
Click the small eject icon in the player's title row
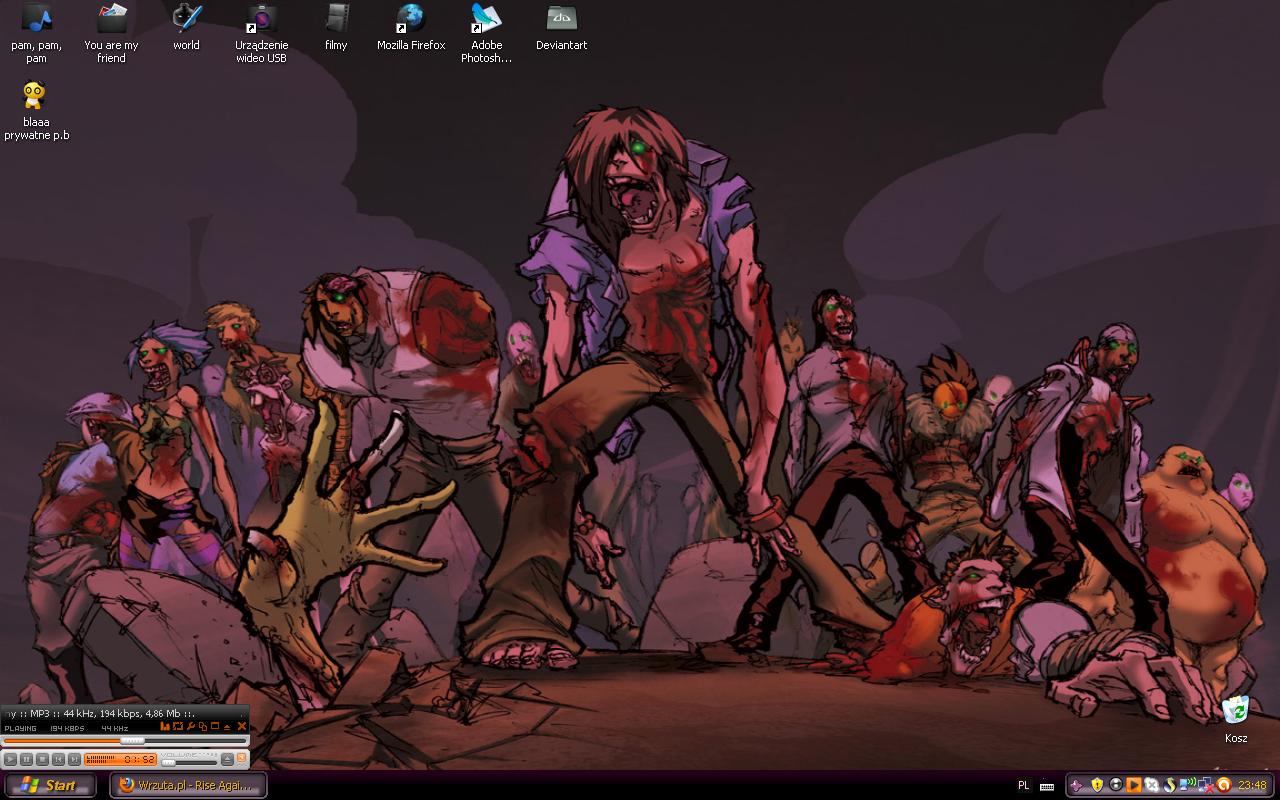click(x=227, y=727)
